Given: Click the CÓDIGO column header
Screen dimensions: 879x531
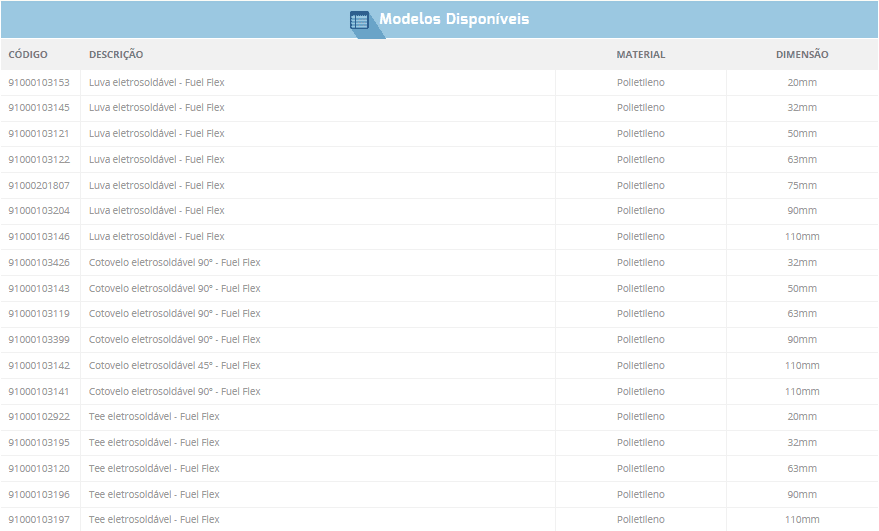Looking at the screenshot, I should pos(28,55).
